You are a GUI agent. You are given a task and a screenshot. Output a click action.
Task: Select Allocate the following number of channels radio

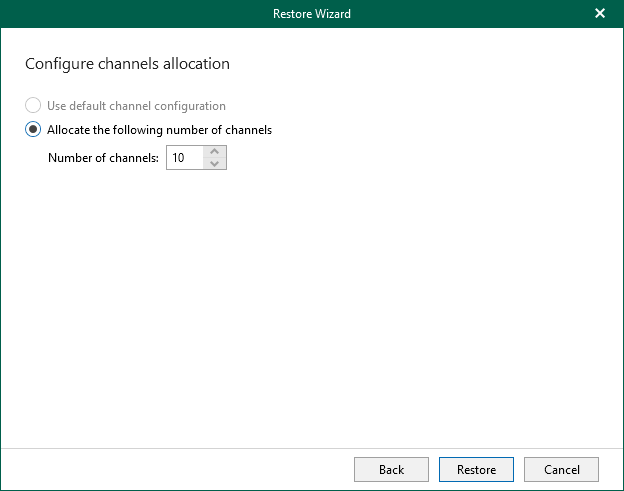point(34,130)
